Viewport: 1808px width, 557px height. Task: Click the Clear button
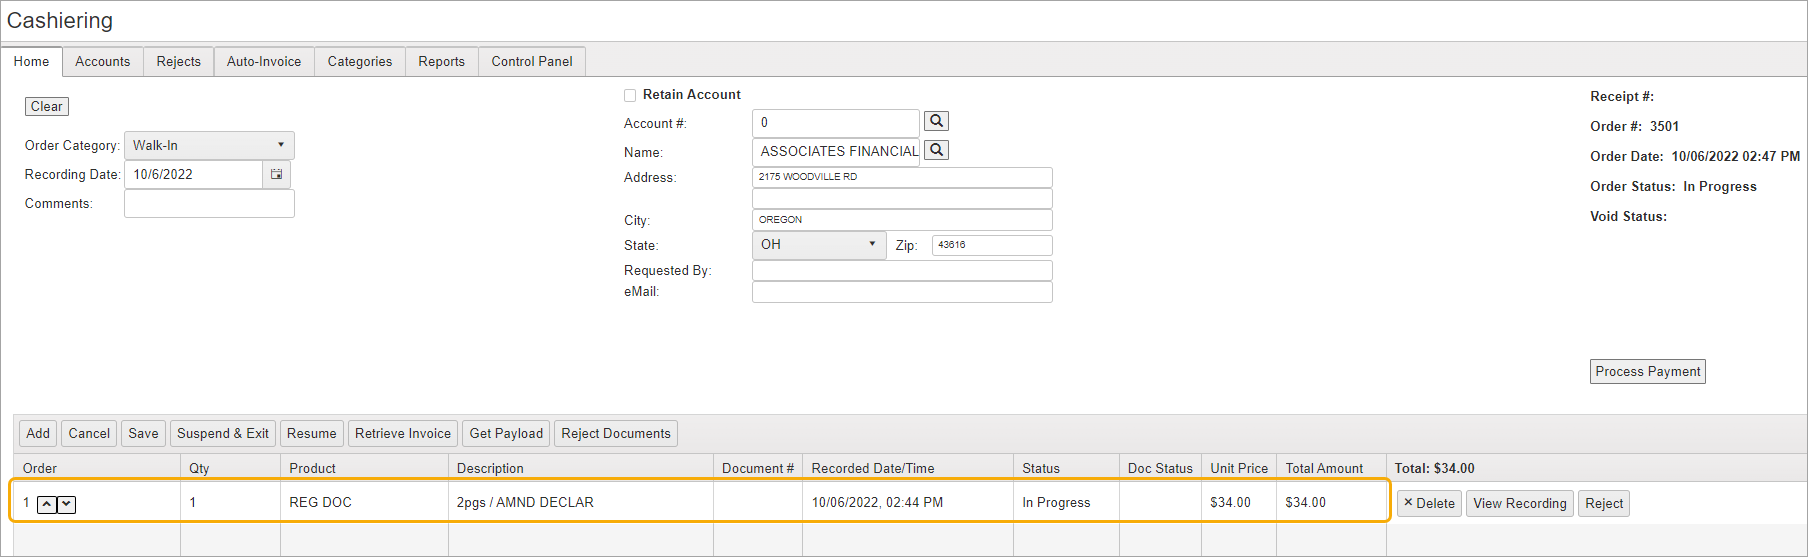point(46,106)
